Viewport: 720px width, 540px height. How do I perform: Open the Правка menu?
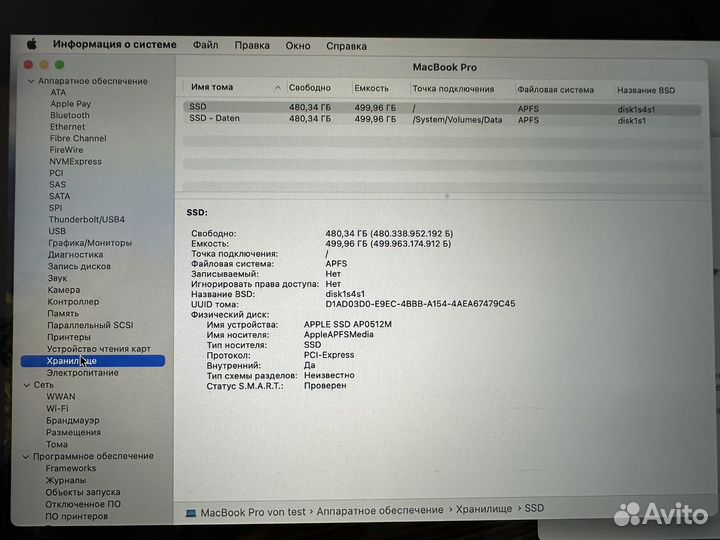point(252,45)
